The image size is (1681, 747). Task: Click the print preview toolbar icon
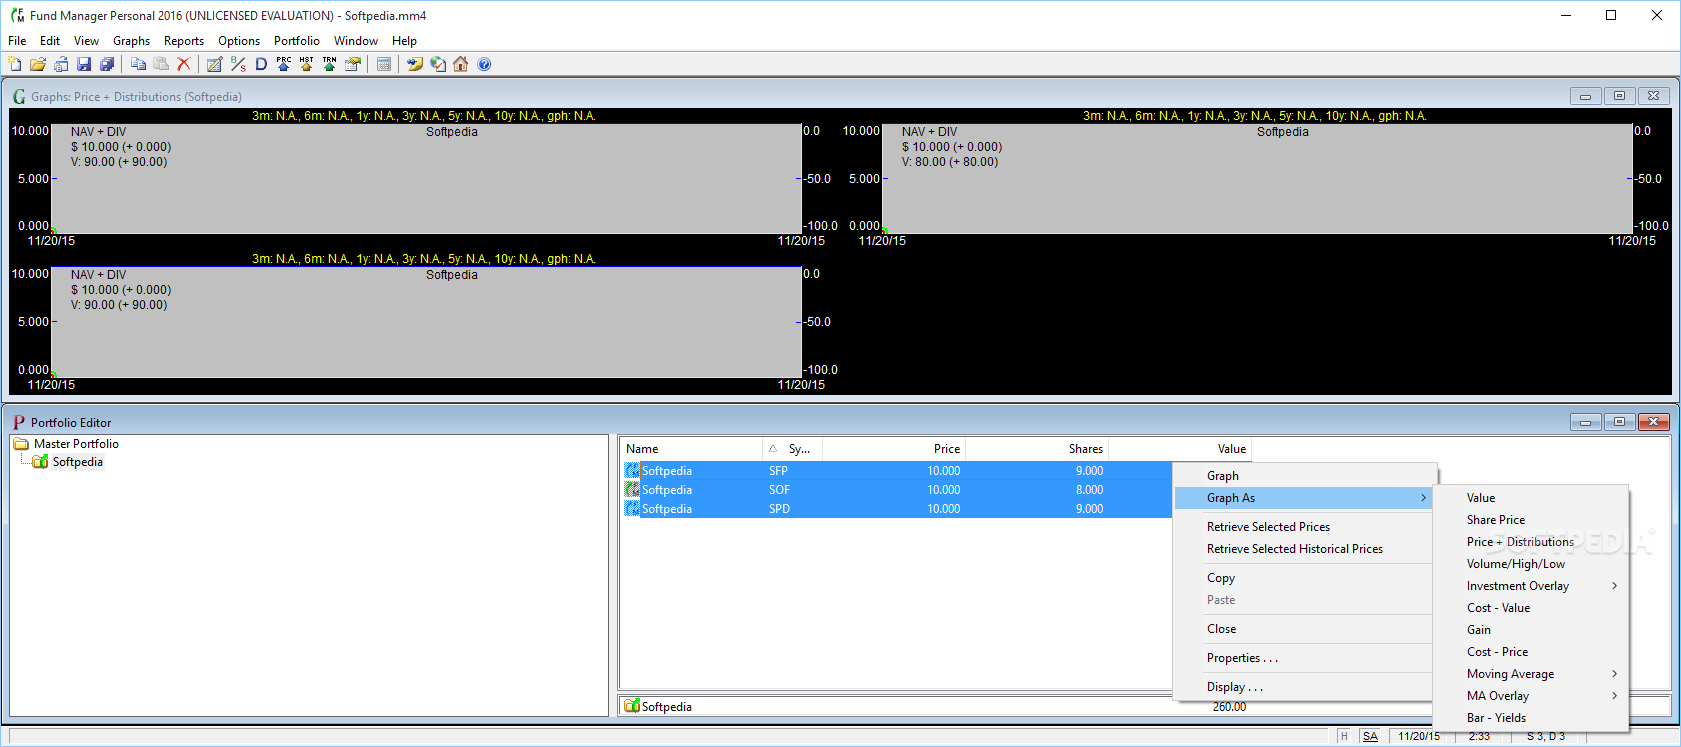coord(61,64)
